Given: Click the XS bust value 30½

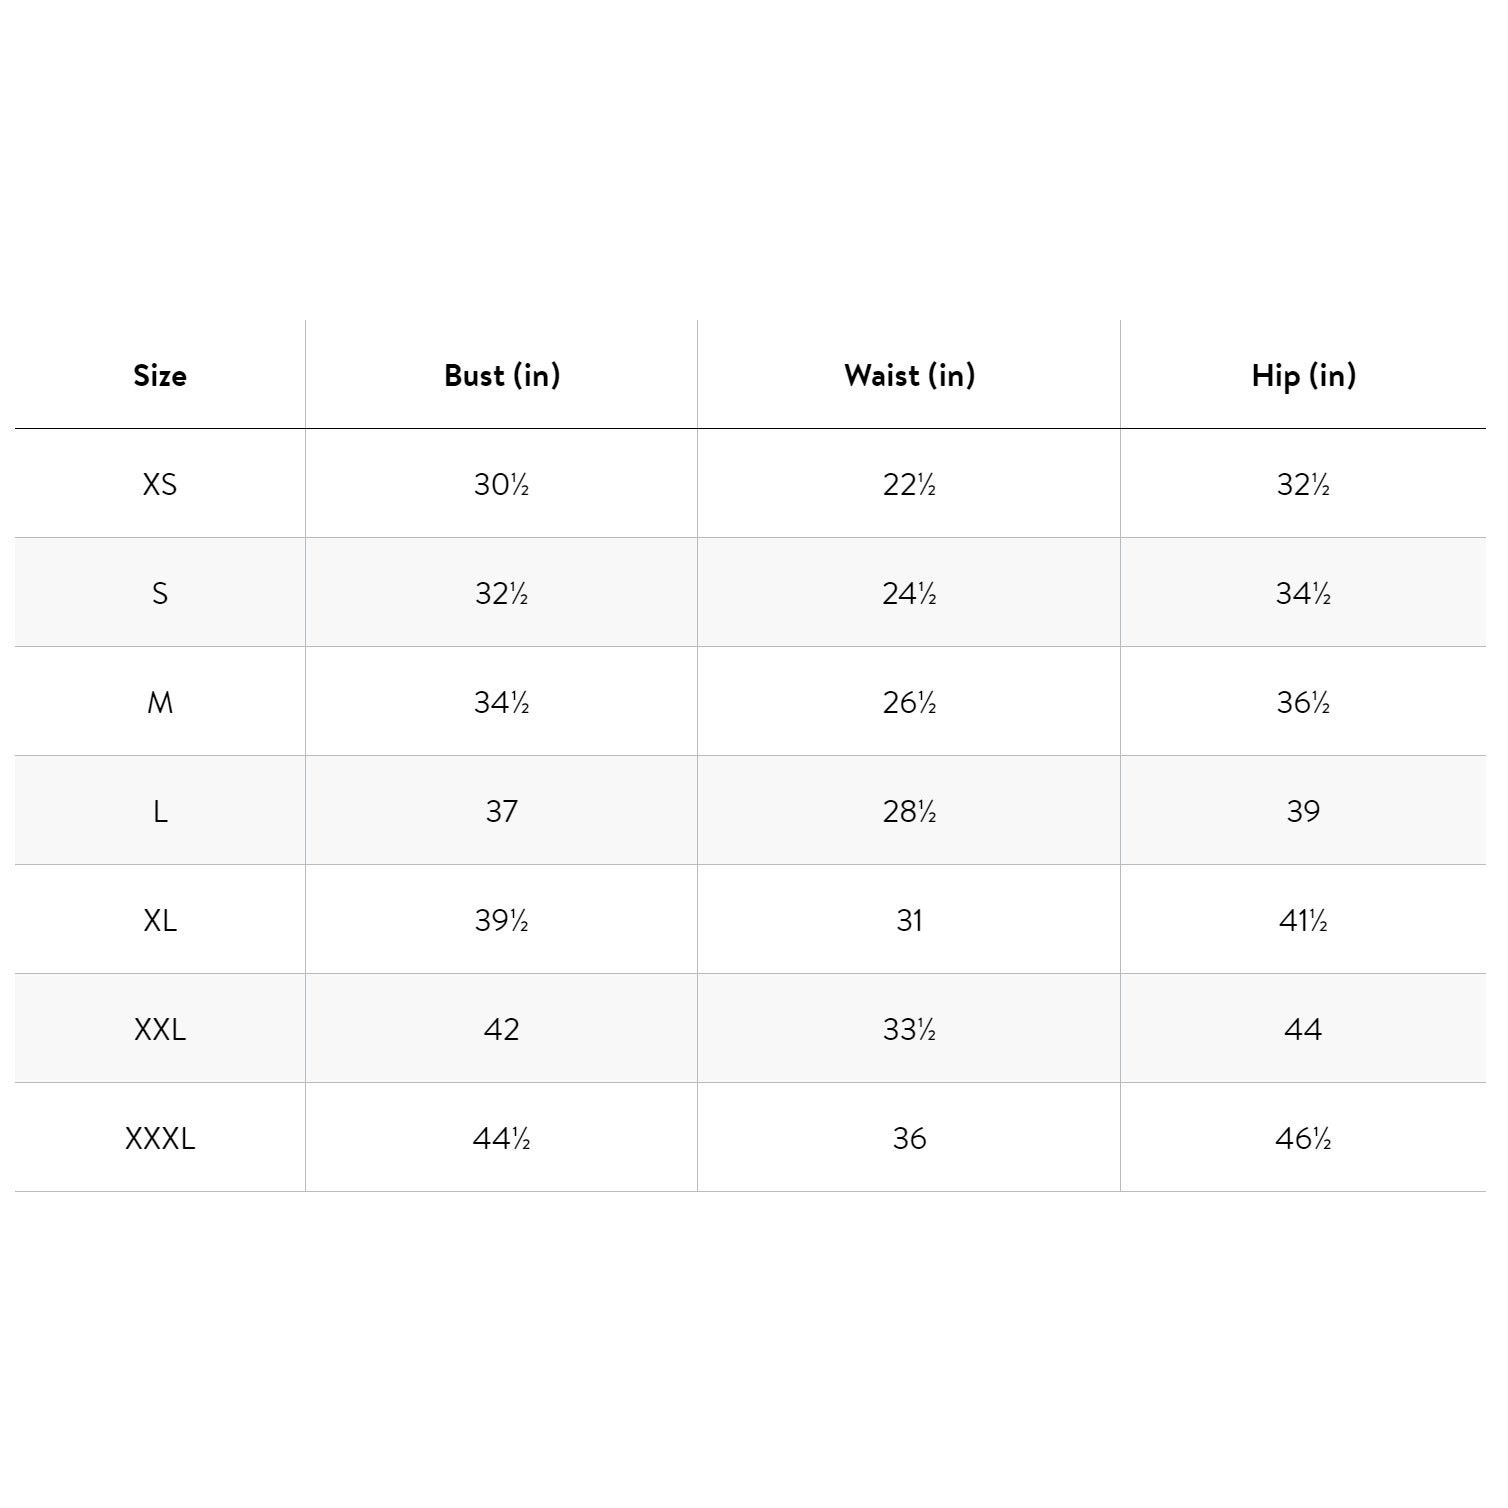Looking at the screenshot, I should click(x=501, y=484).
